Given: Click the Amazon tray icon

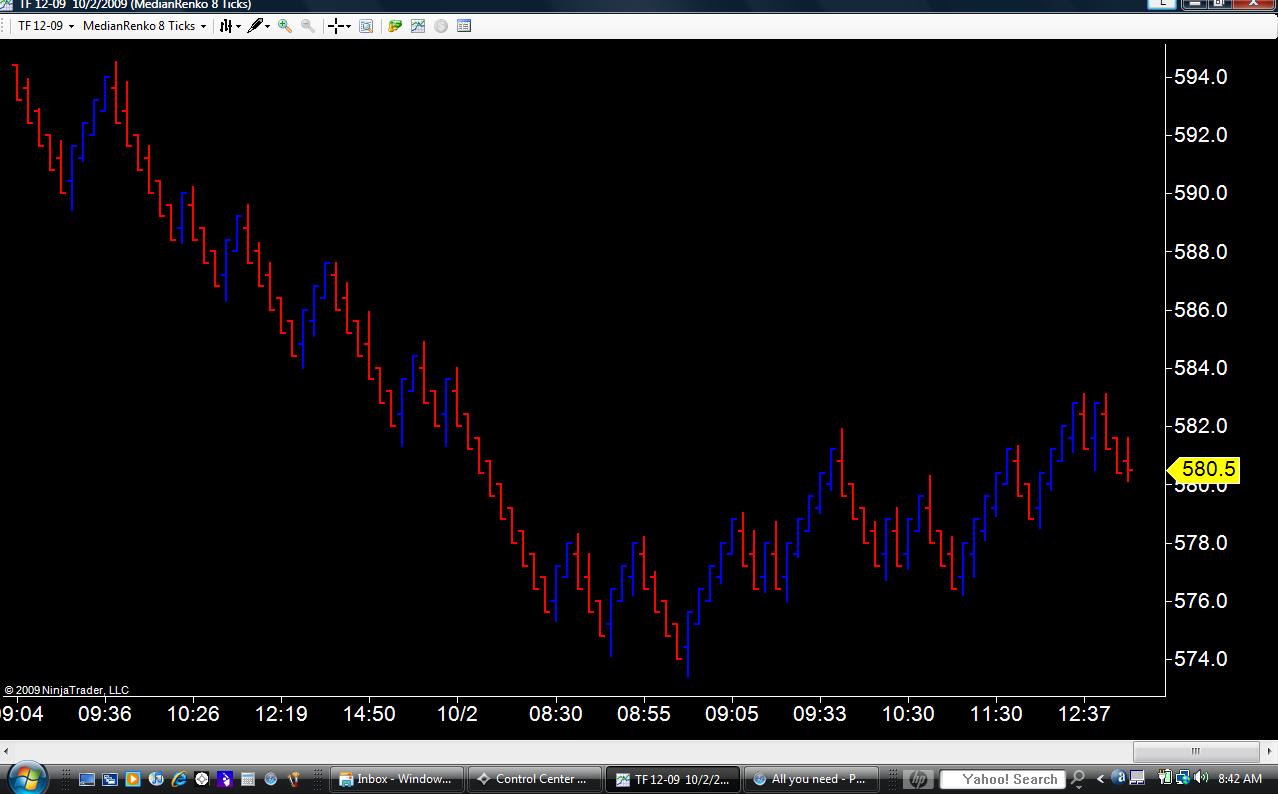Looking at the screenshot, I should [x=1119, y=777].
